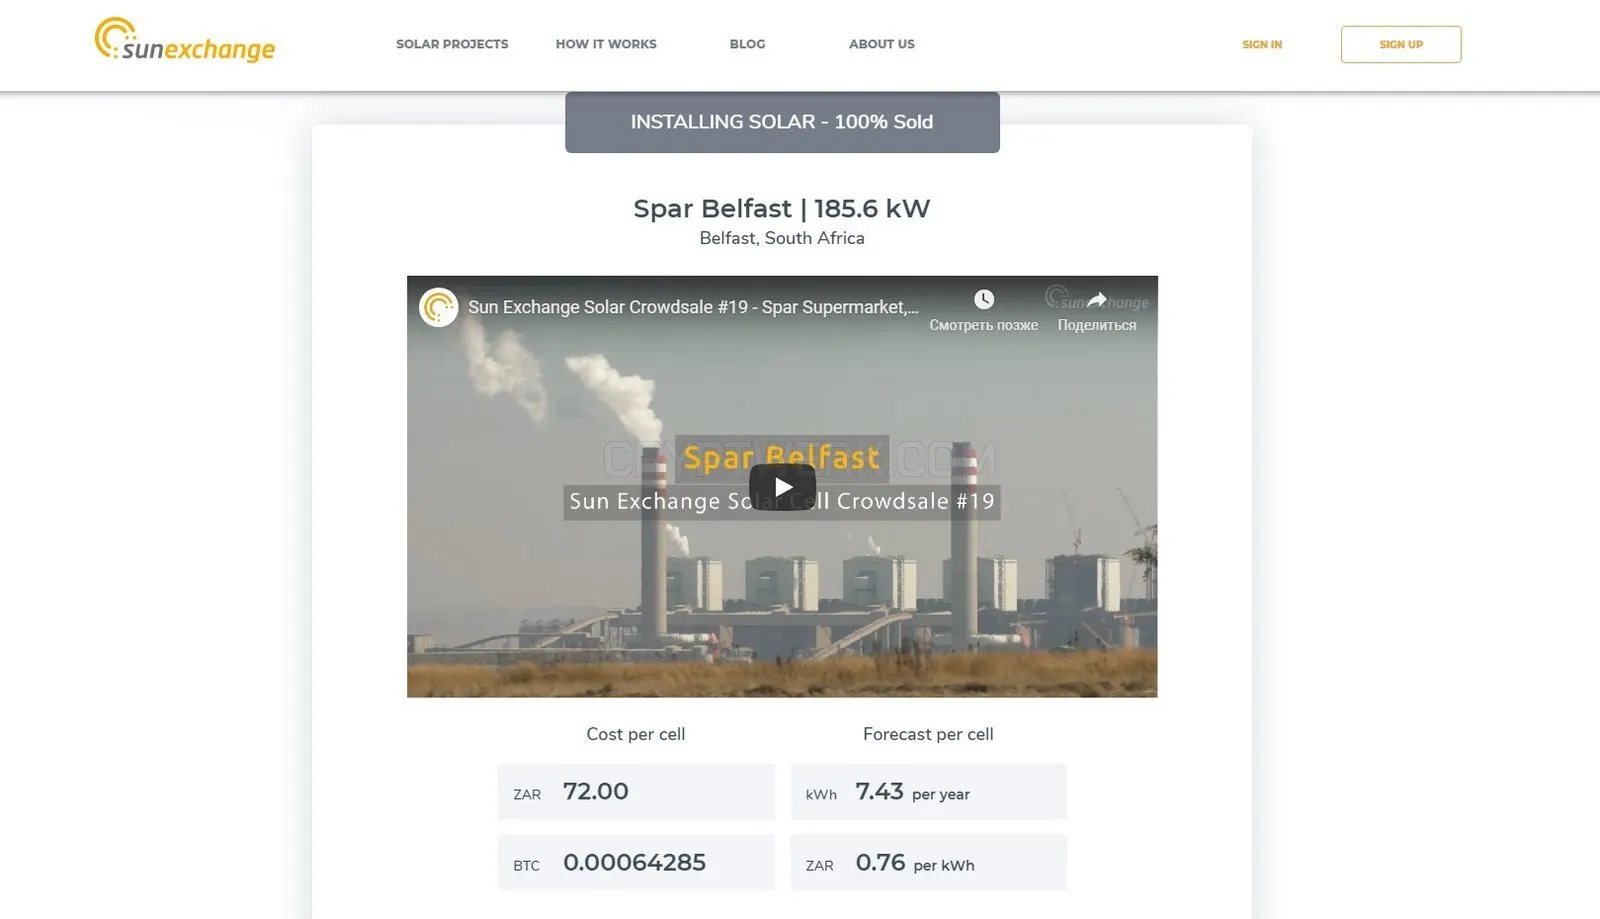Click the Watch Later clock icon
The width and height of the screenshot is (1600, 919).
tap(984, 299)
